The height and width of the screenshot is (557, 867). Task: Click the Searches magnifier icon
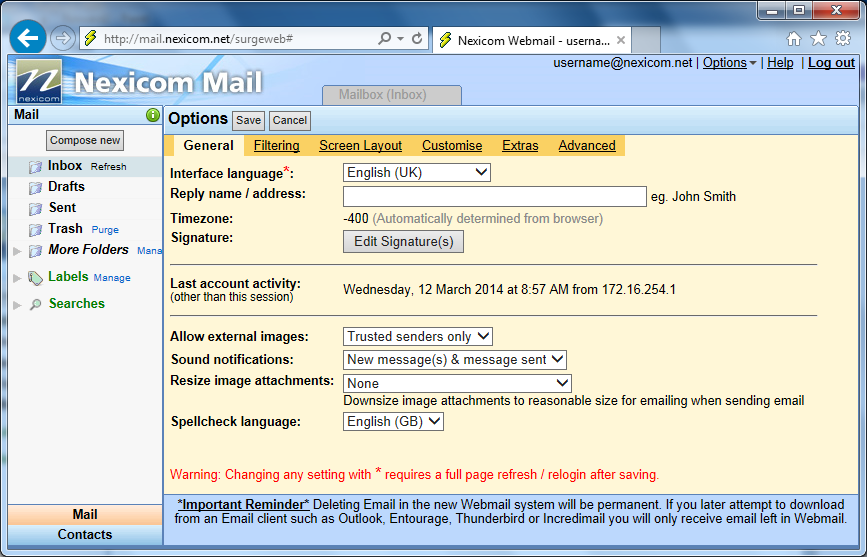pyautogui.click(x=35, y=304)
